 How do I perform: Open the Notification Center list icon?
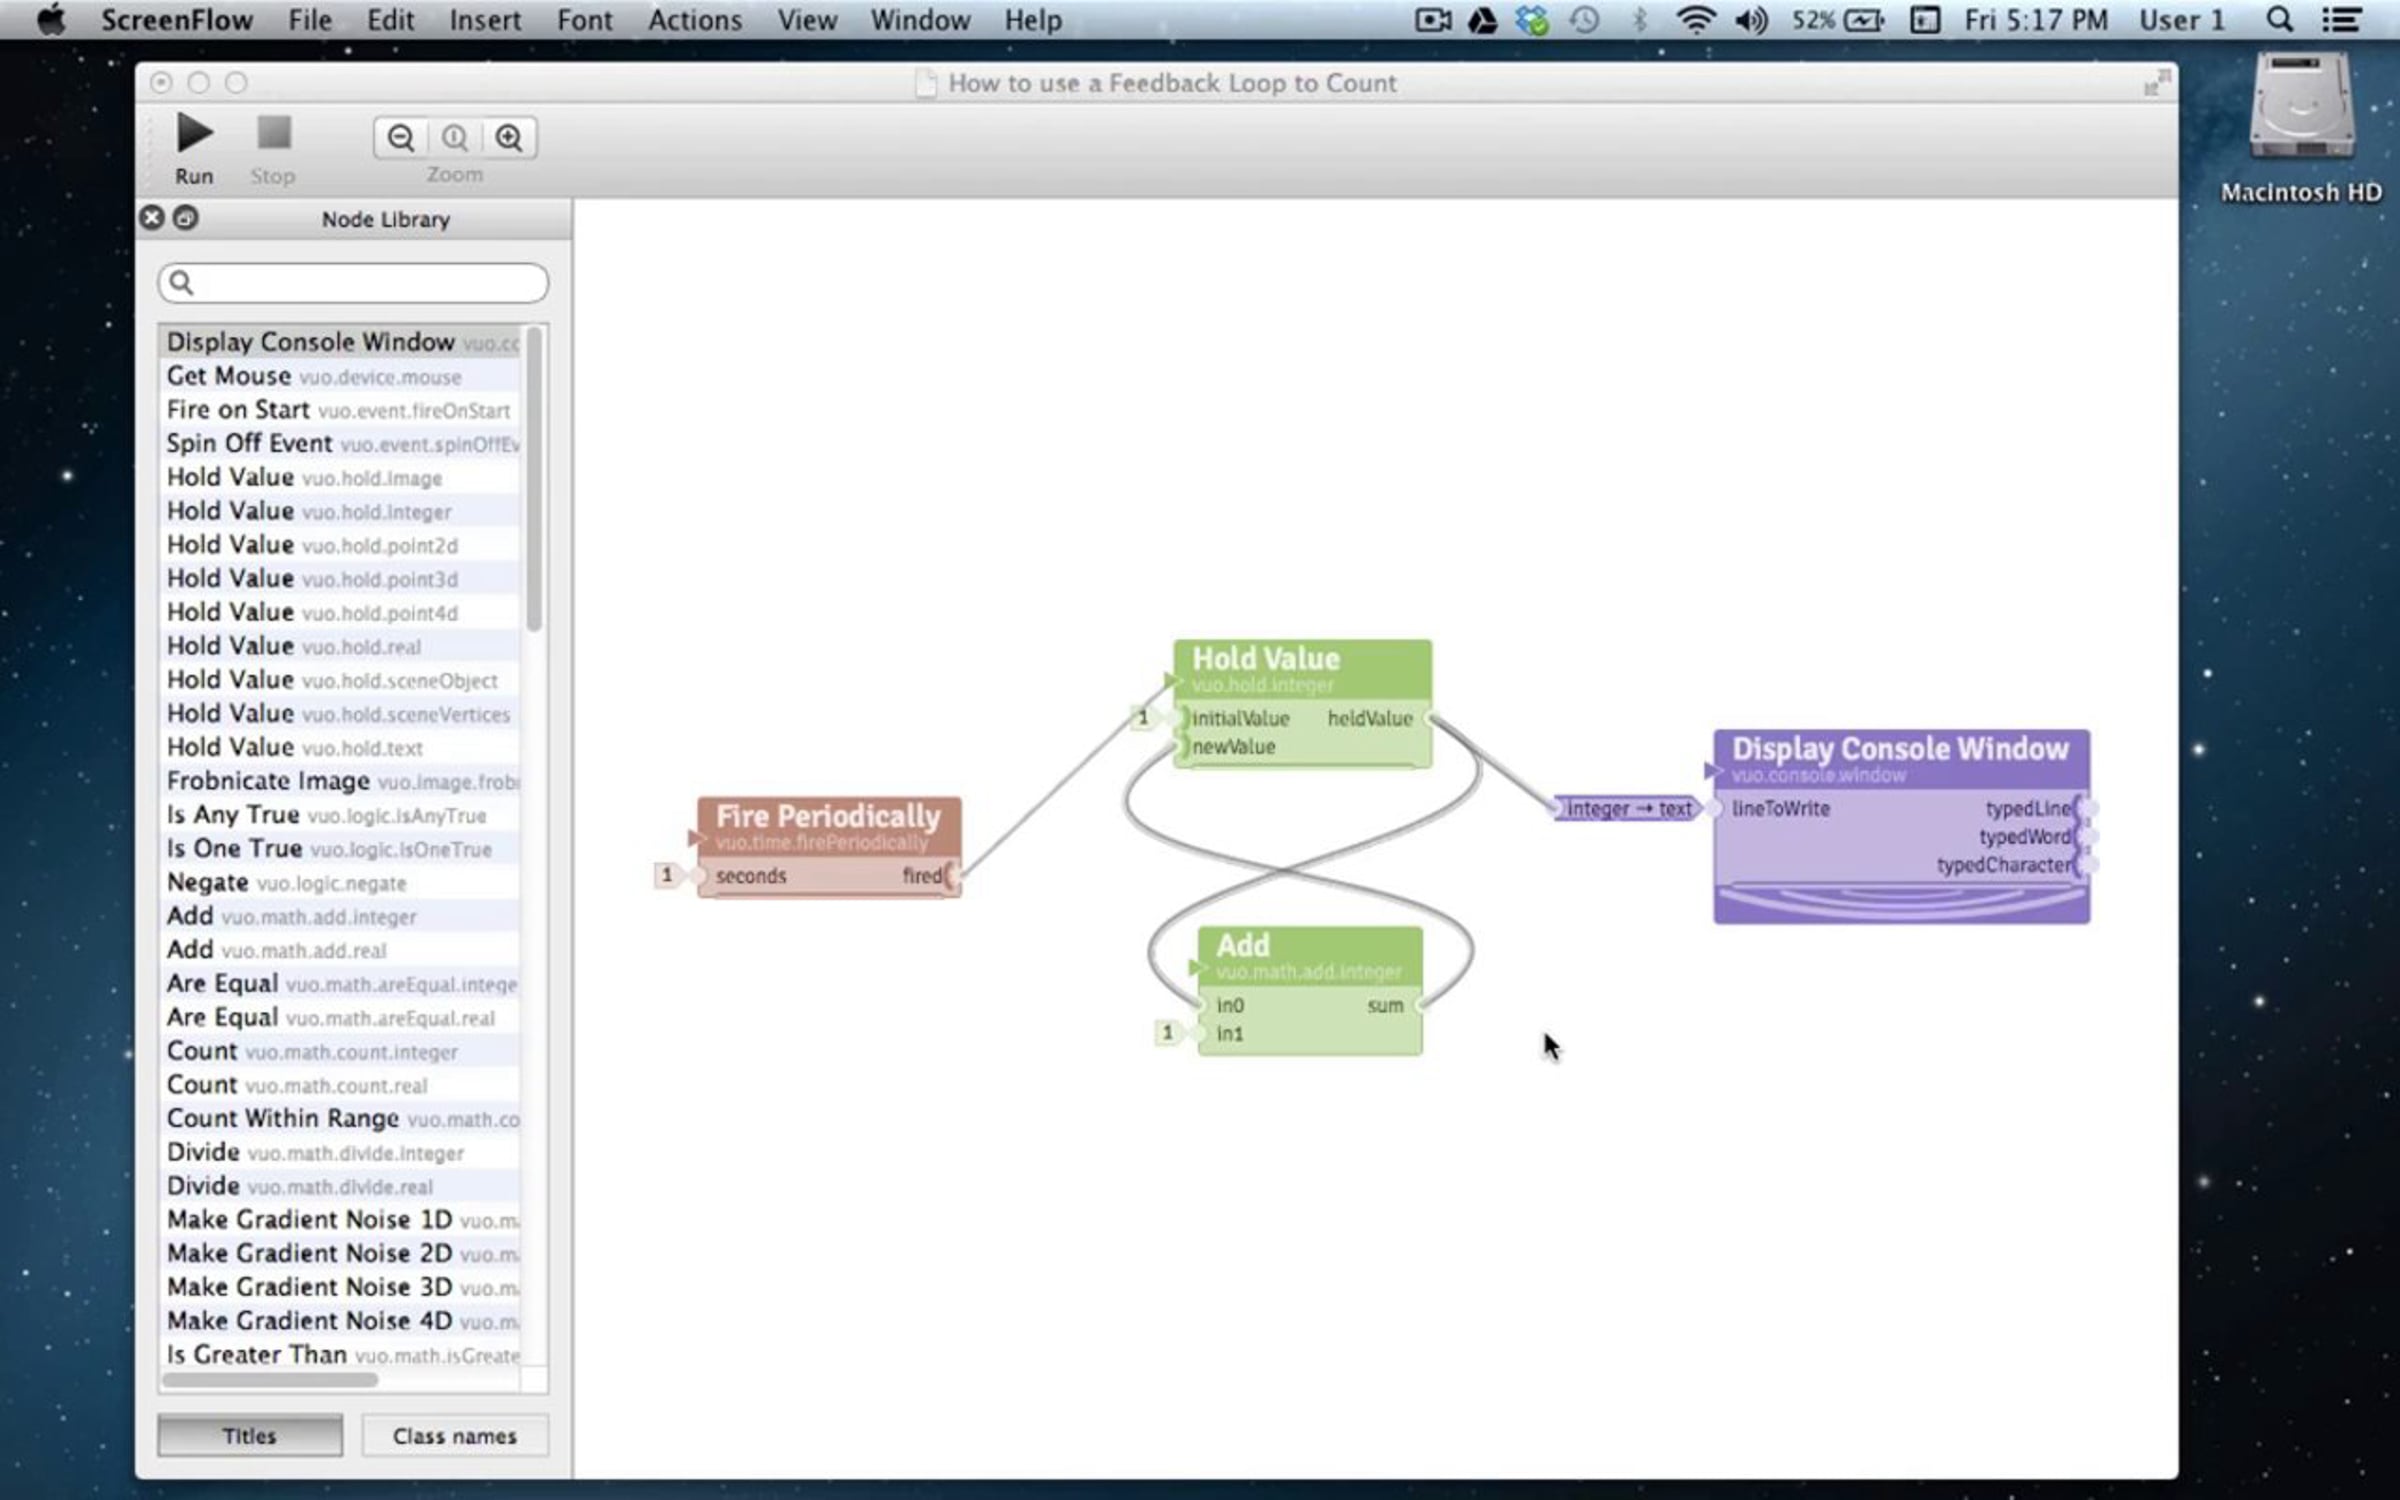2341,20
